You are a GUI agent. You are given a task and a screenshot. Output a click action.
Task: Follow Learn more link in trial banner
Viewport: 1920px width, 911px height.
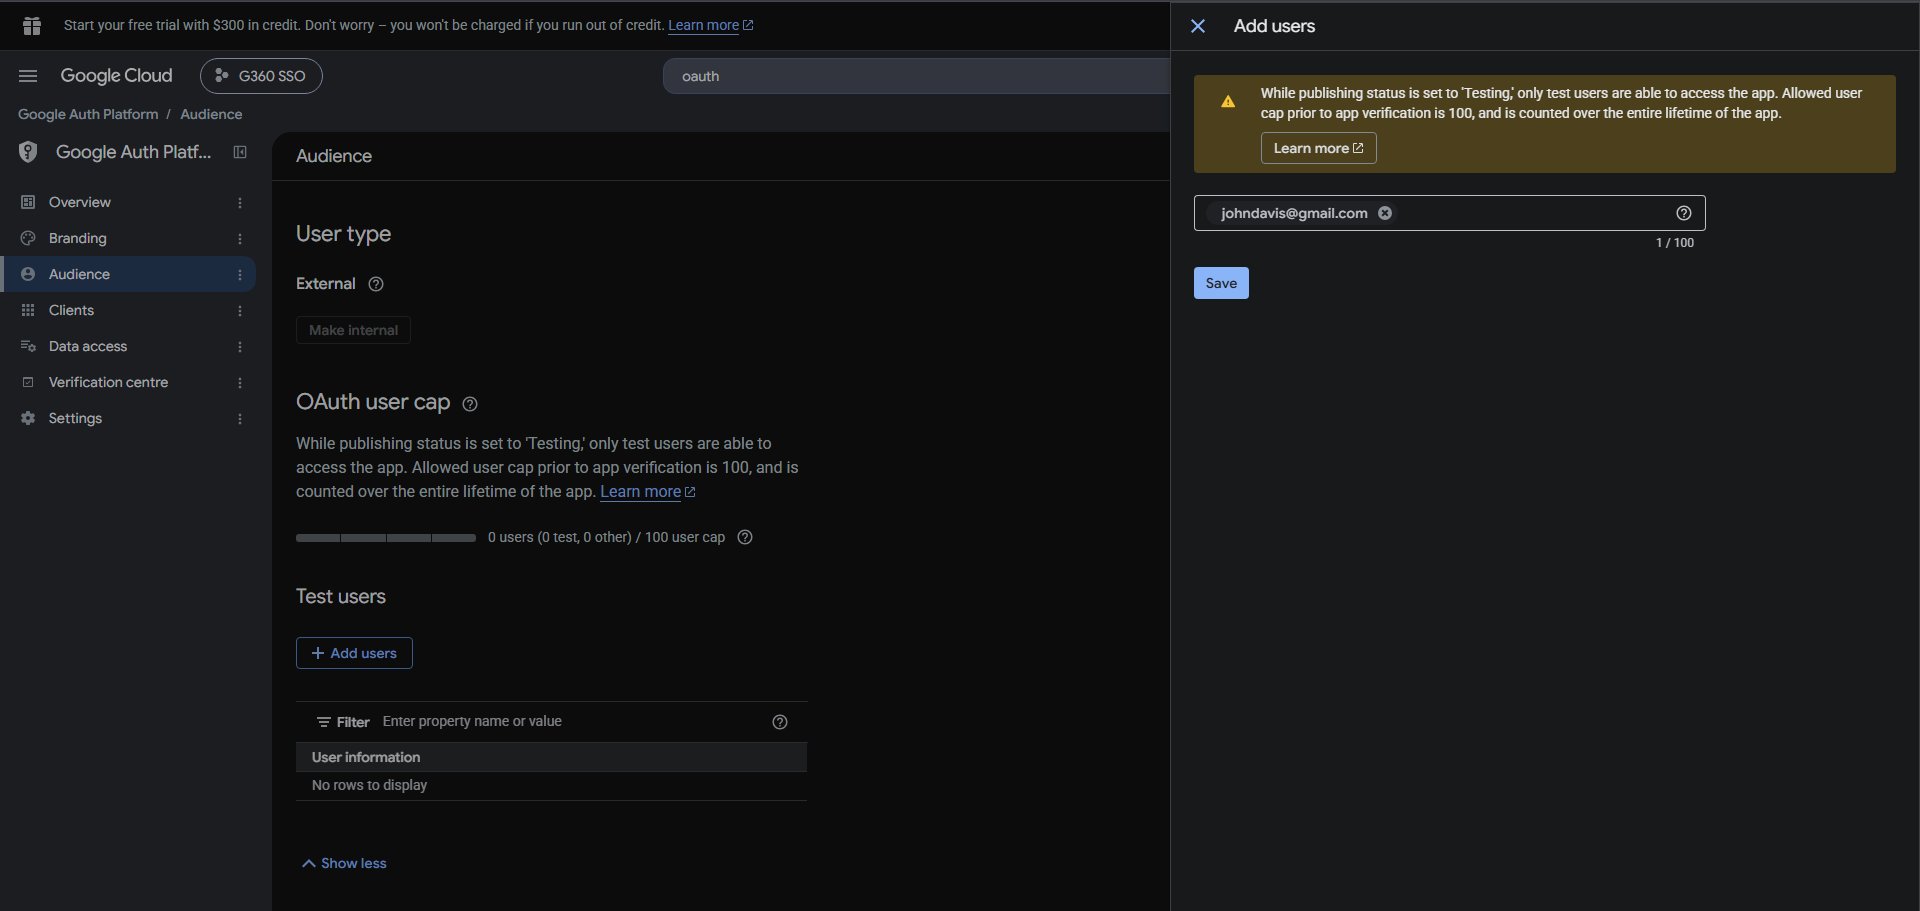(x=710, y=25)
